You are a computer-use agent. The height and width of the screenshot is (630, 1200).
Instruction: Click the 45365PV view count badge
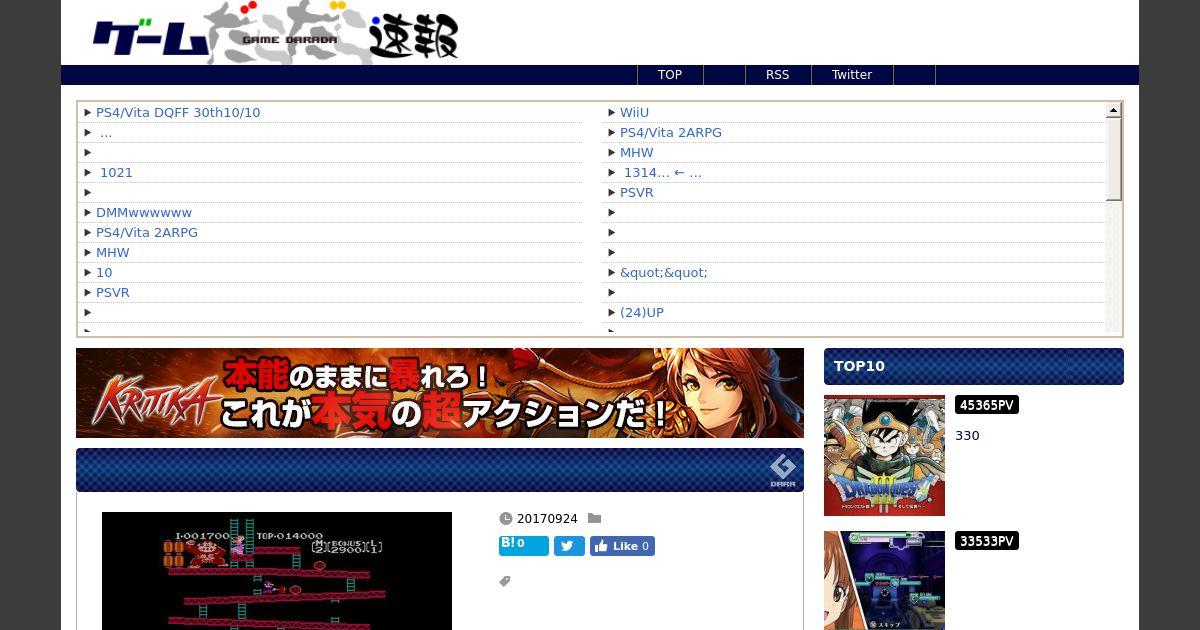click(987, 405)
